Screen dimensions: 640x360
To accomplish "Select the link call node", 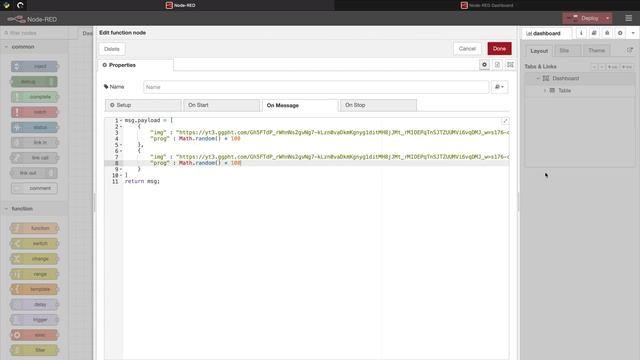I will [x=34, y=158].
